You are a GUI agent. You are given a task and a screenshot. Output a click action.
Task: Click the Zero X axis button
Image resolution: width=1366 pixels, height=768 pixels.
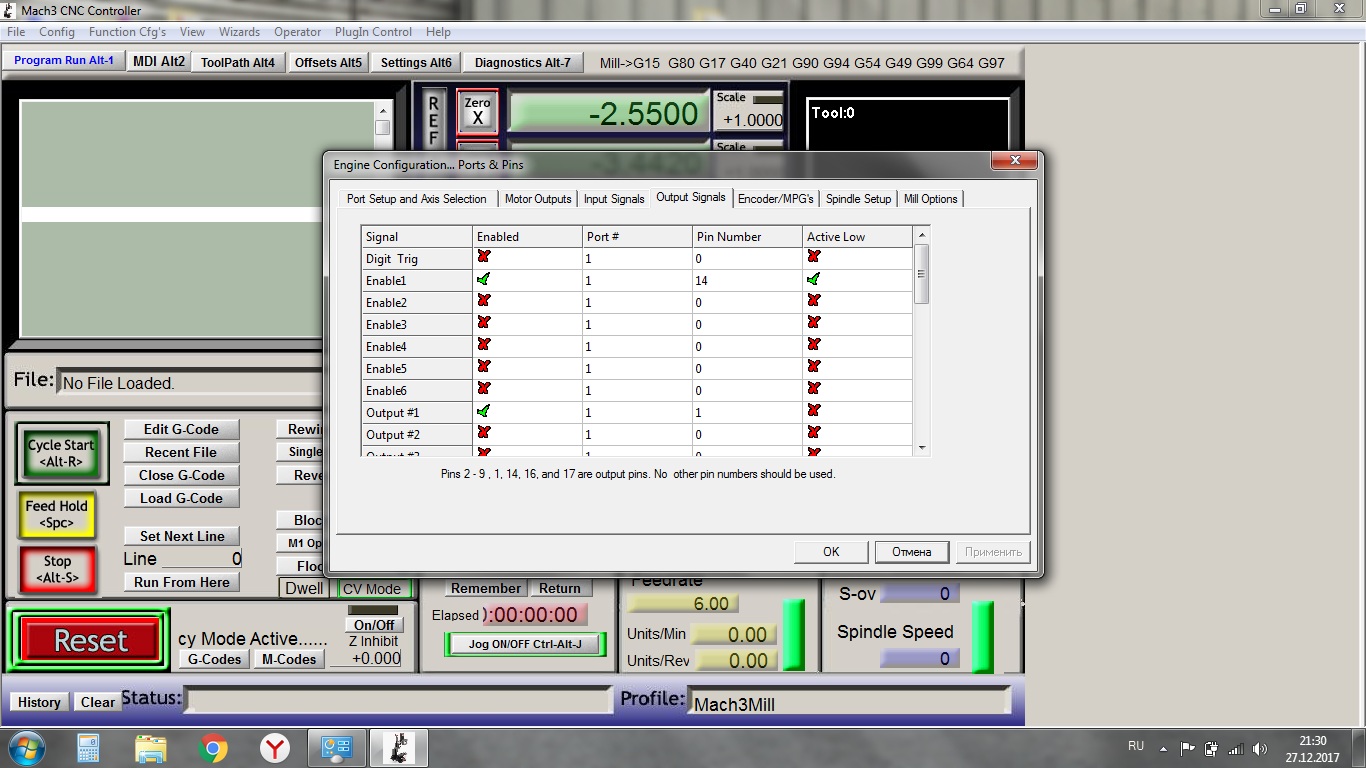[x=478, y=112]
